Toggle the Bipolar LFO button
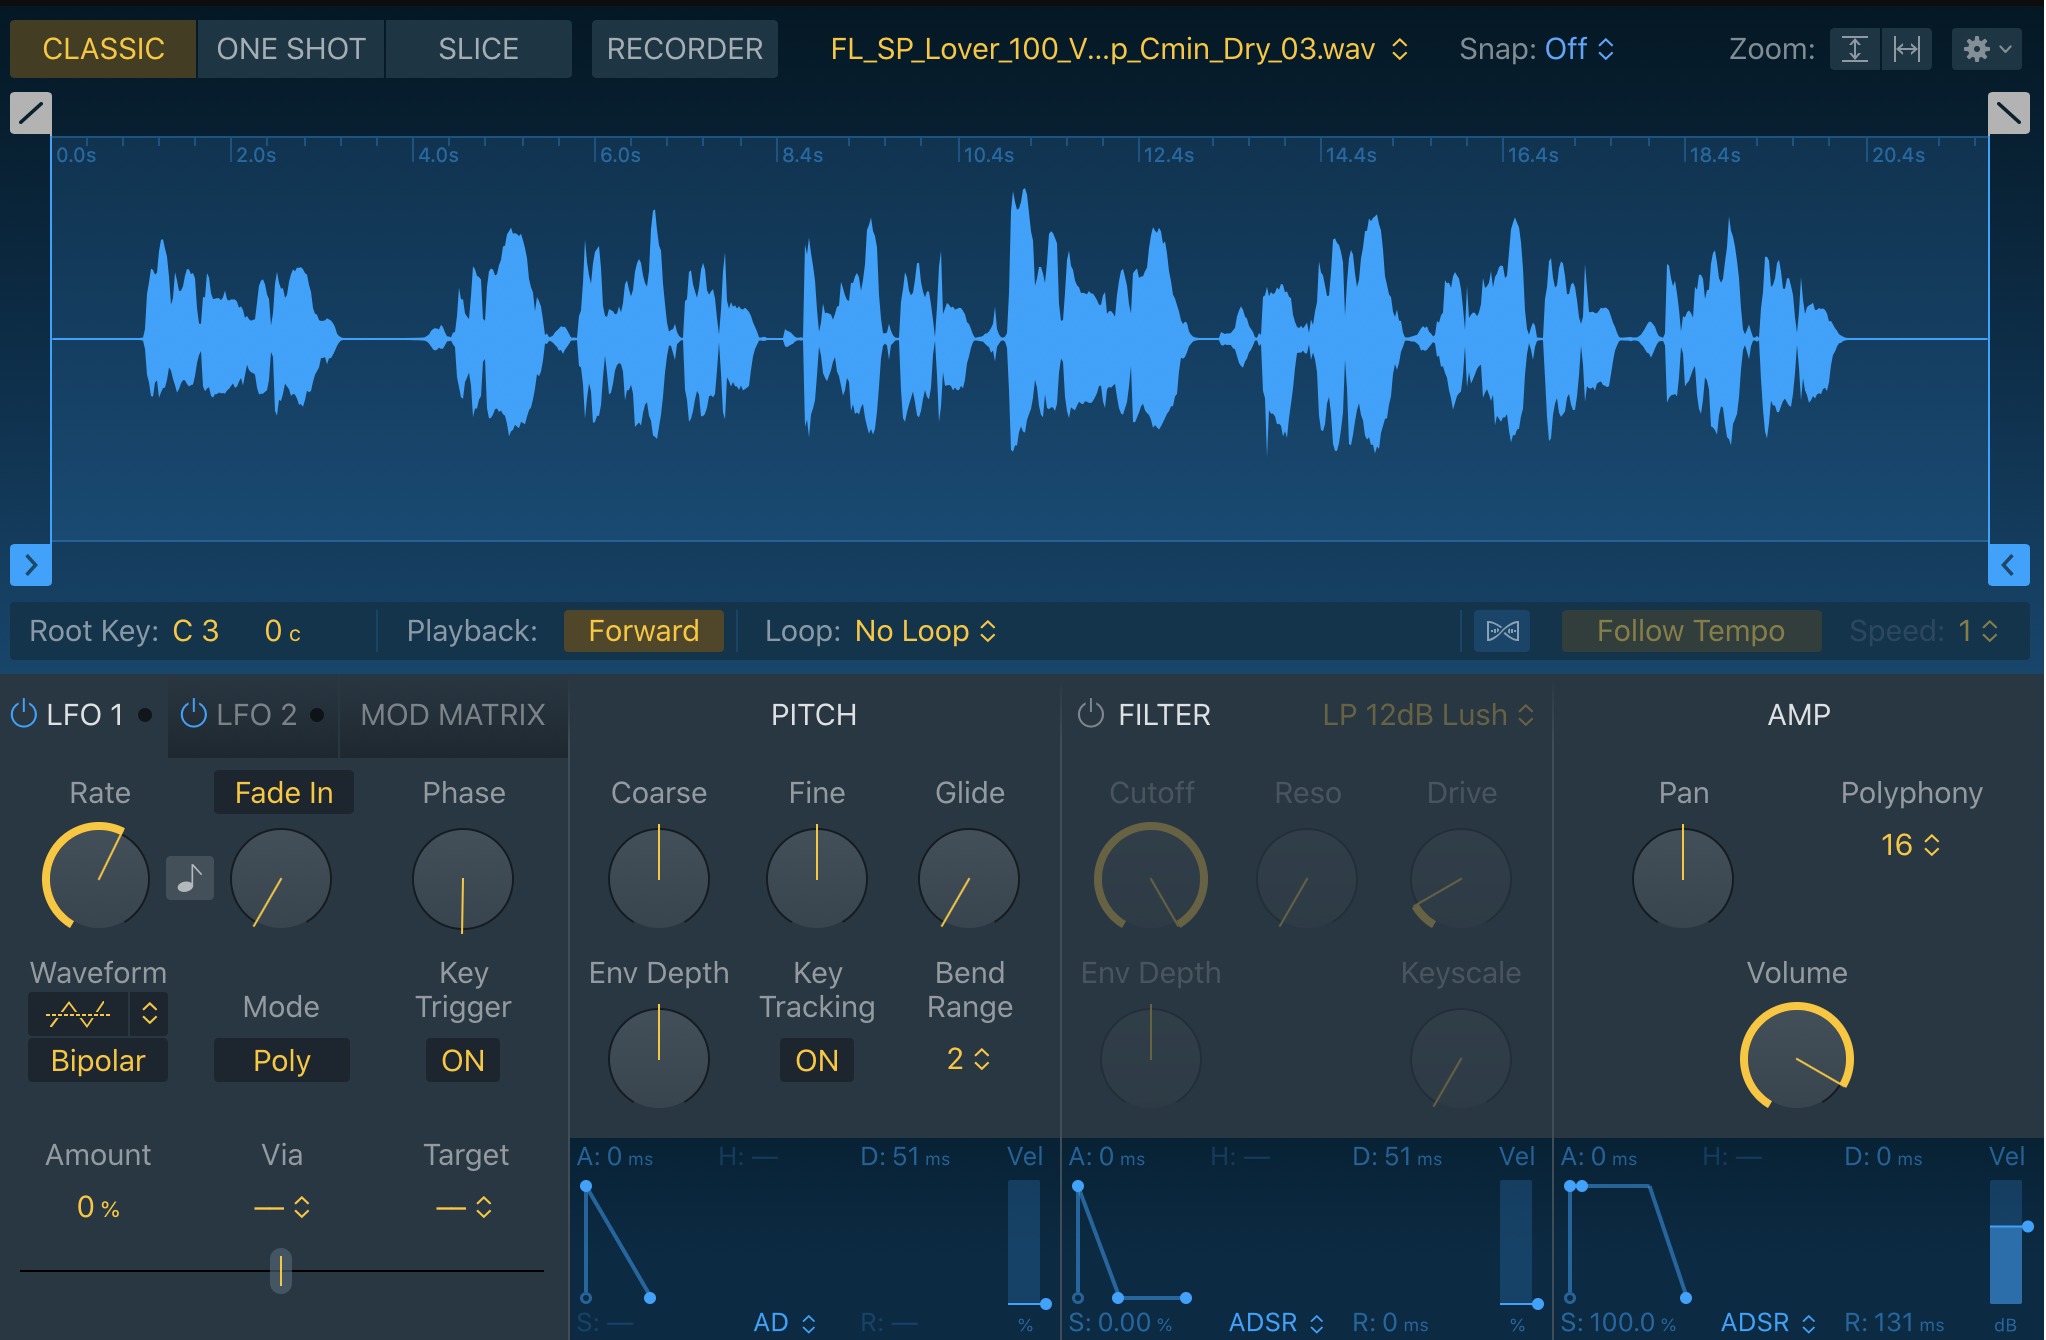Screen dimensions: 2046x1340 point(98,1060)
